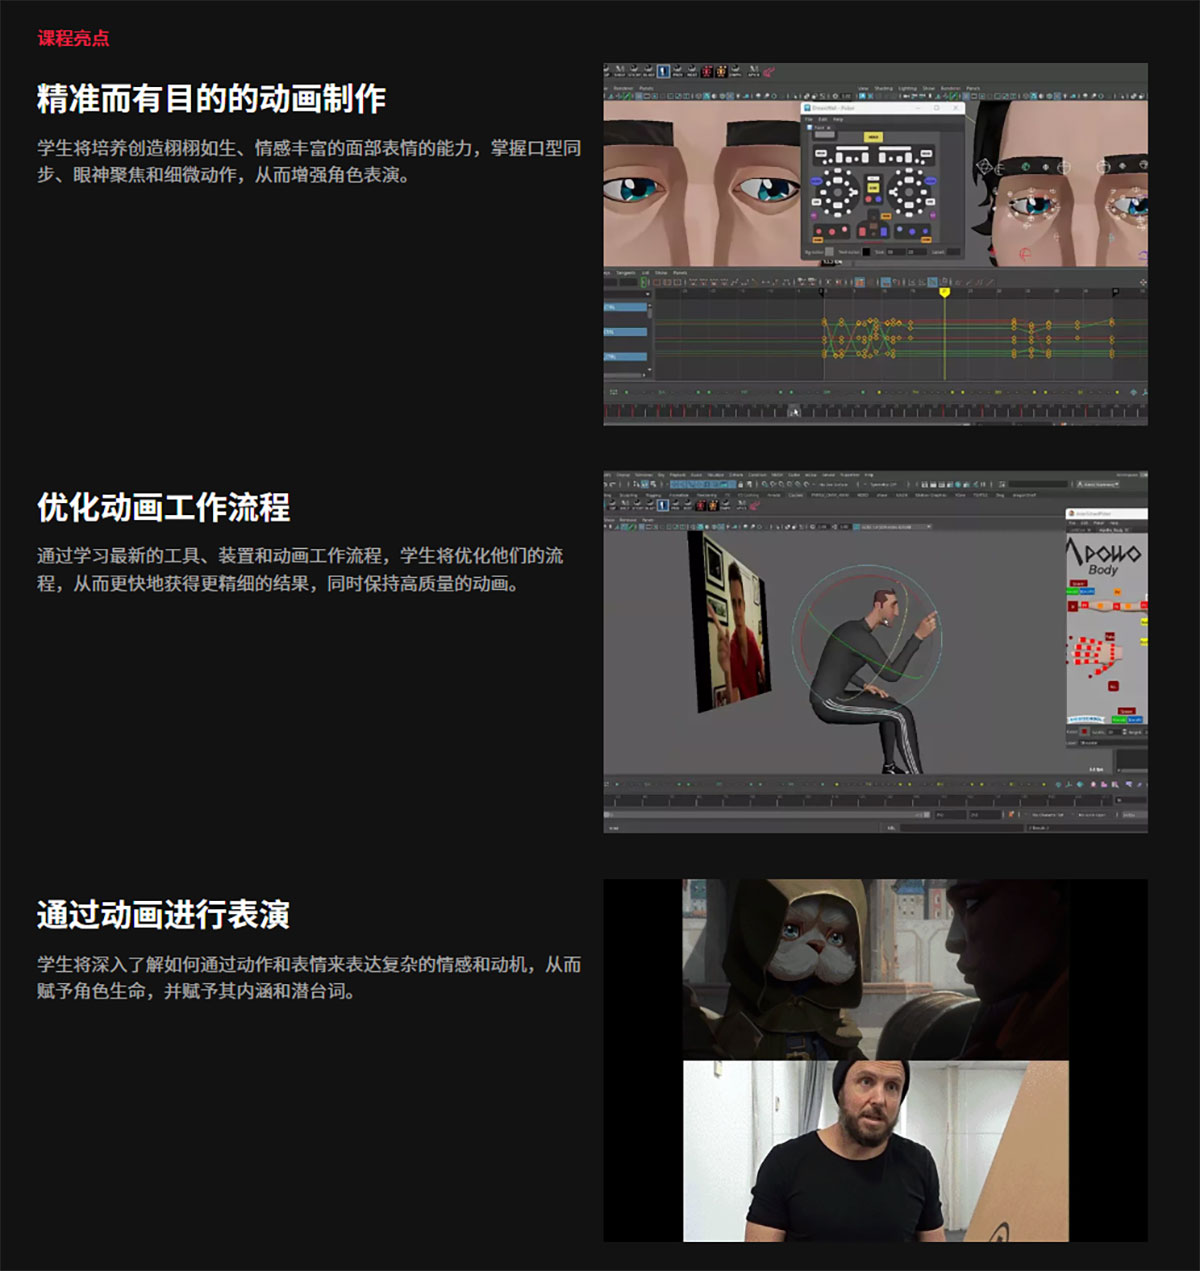Click the red character head icon on the shelf
Image resolution: width=1200 pixels, height=1271 pixels.
[705, 70]
